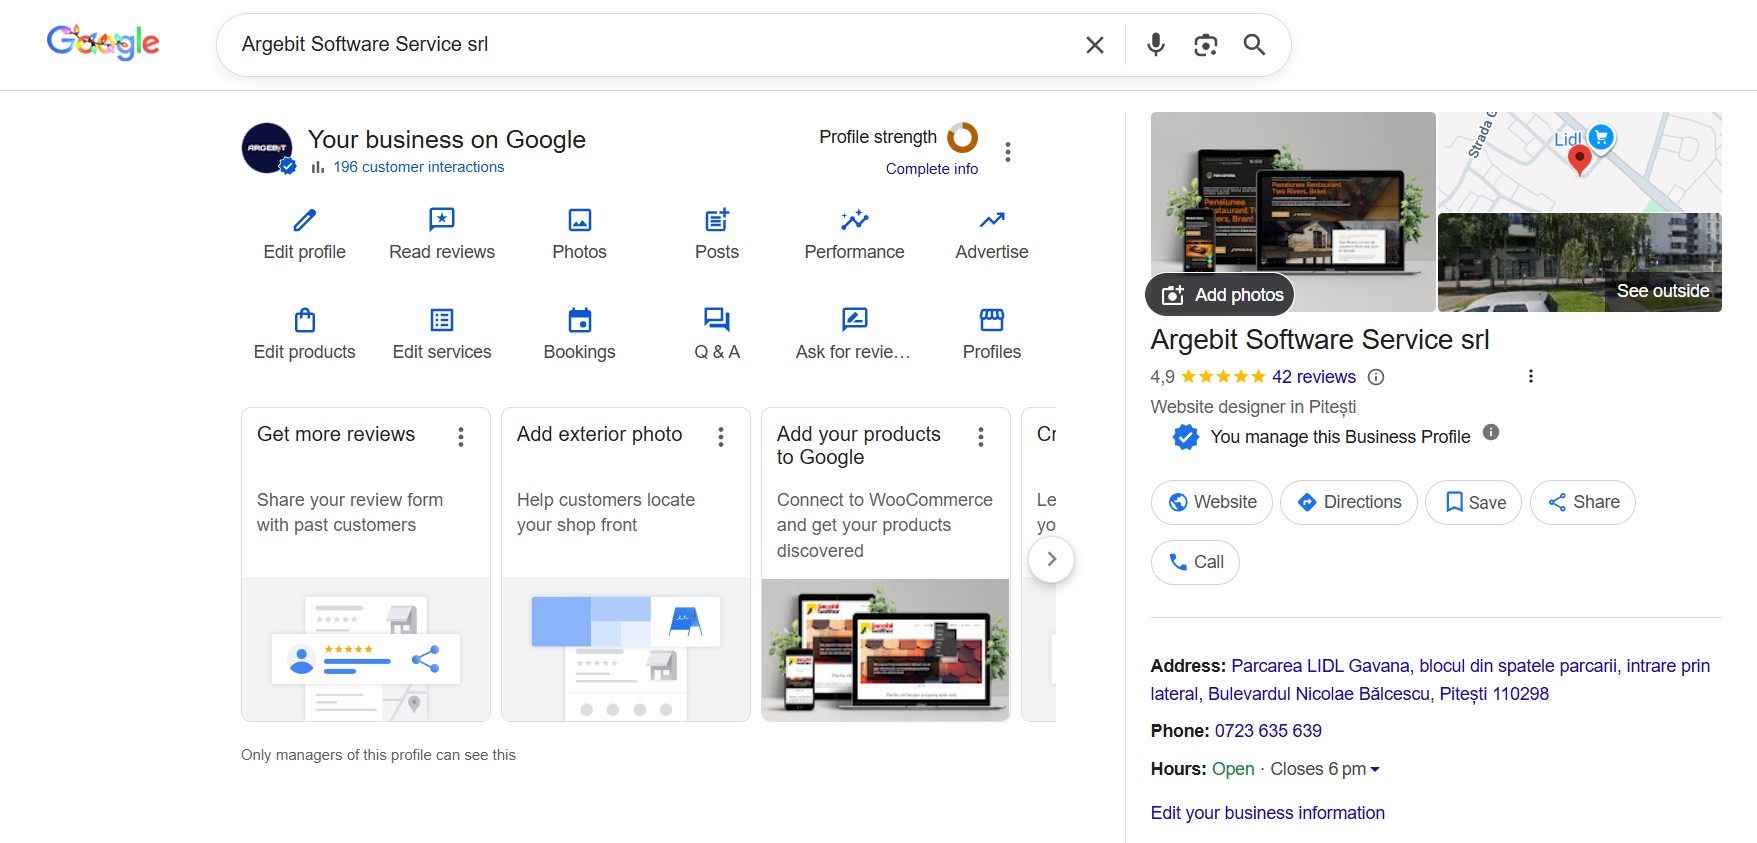This screenshot has width=1757, height=843.
Task: Search by voice microphone icon
Action: point(1155,45)
